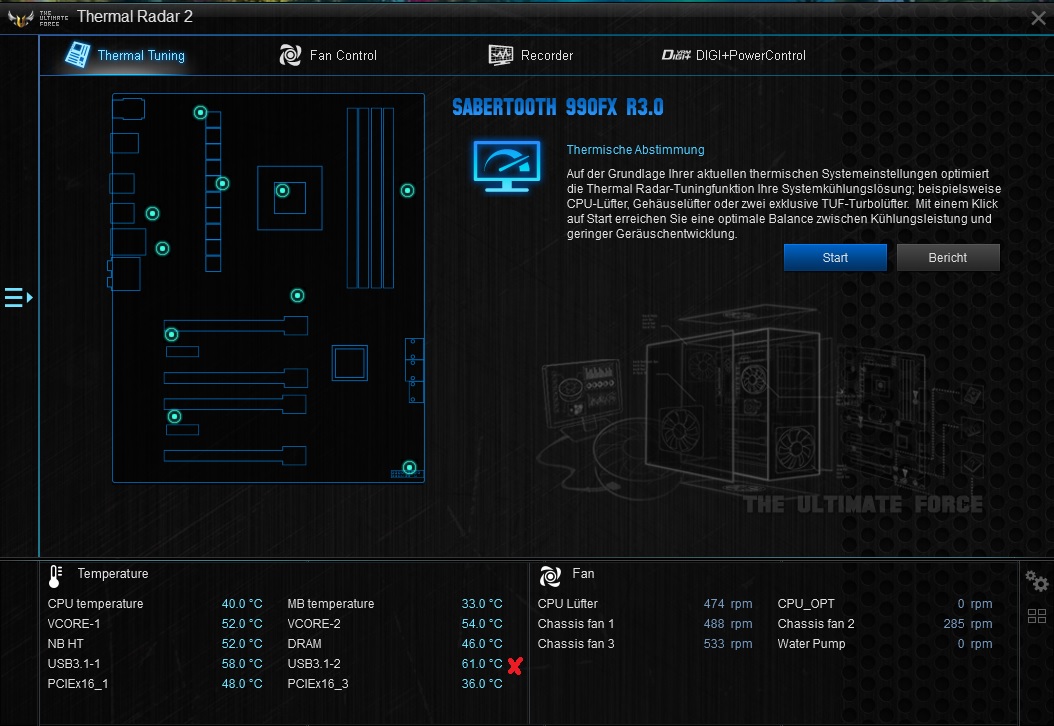Select the sensor marker at the board's bottom-right corner
1054x726 pixels.
(x=409, y=467)
